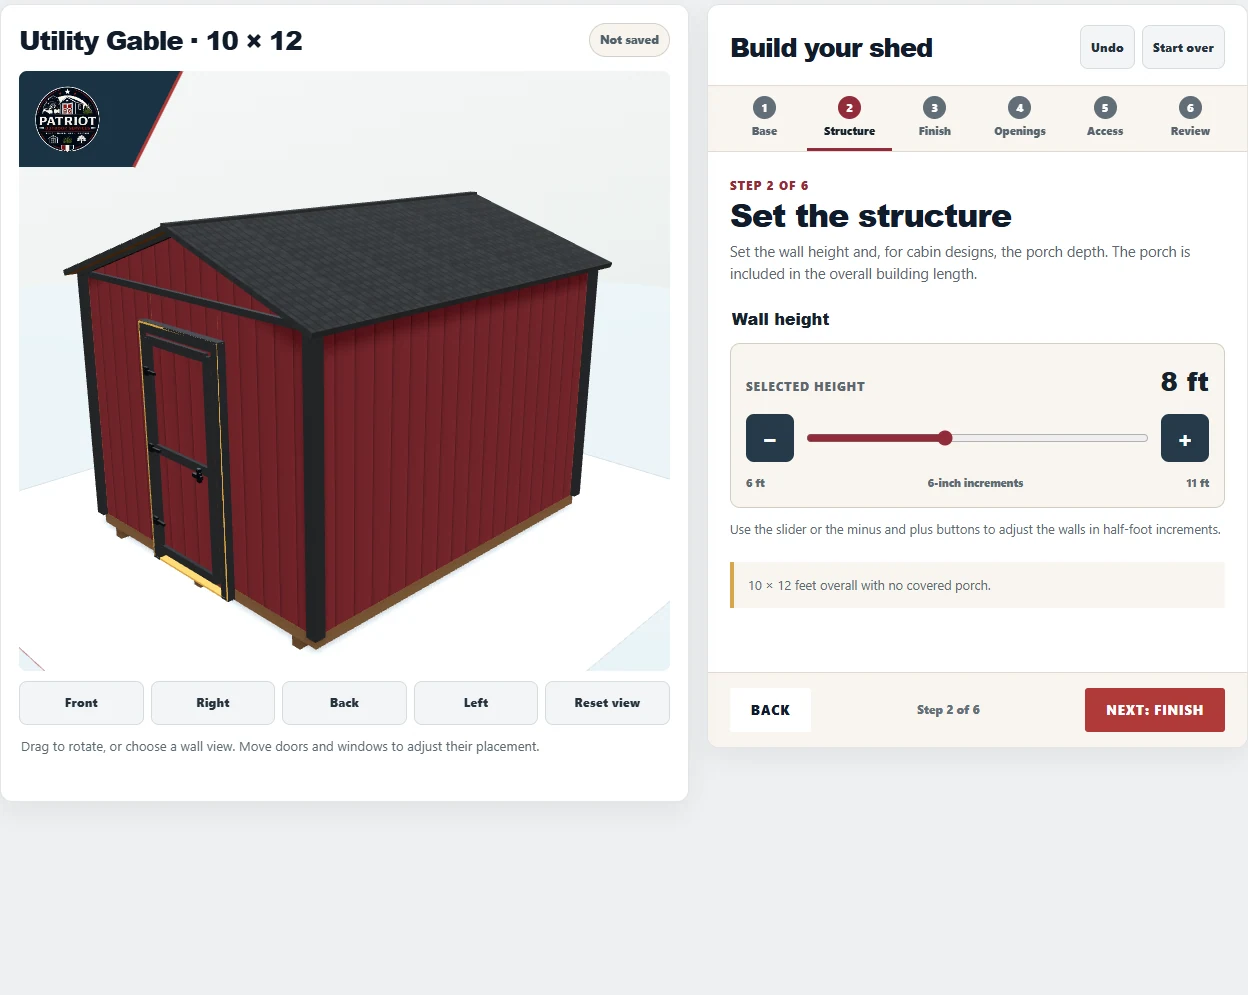Open the Finish step tab
Viewport: 1248px width, 995px height.
[934, 118]
